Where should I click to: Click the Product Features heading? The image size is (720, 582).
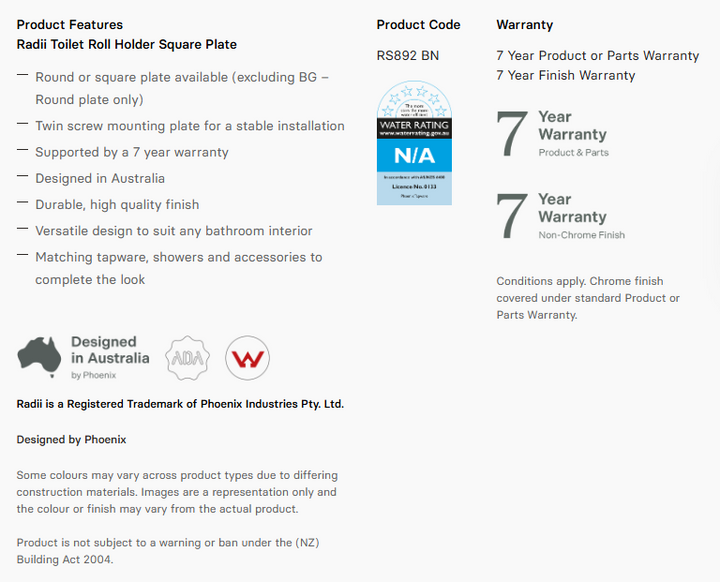[70, 24]
